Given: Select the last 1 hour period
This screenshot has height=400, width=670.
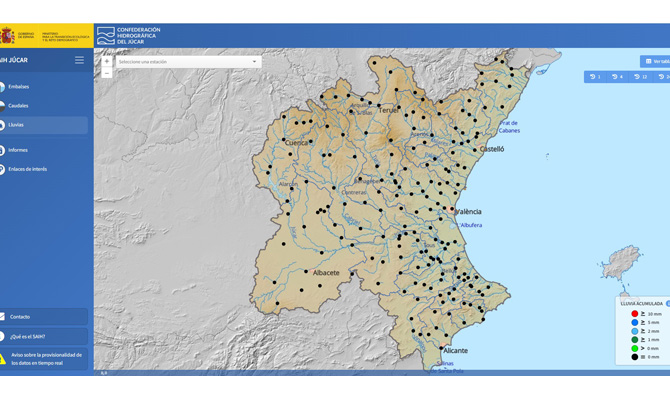Looking at the screenshot, I should [595, 77].
